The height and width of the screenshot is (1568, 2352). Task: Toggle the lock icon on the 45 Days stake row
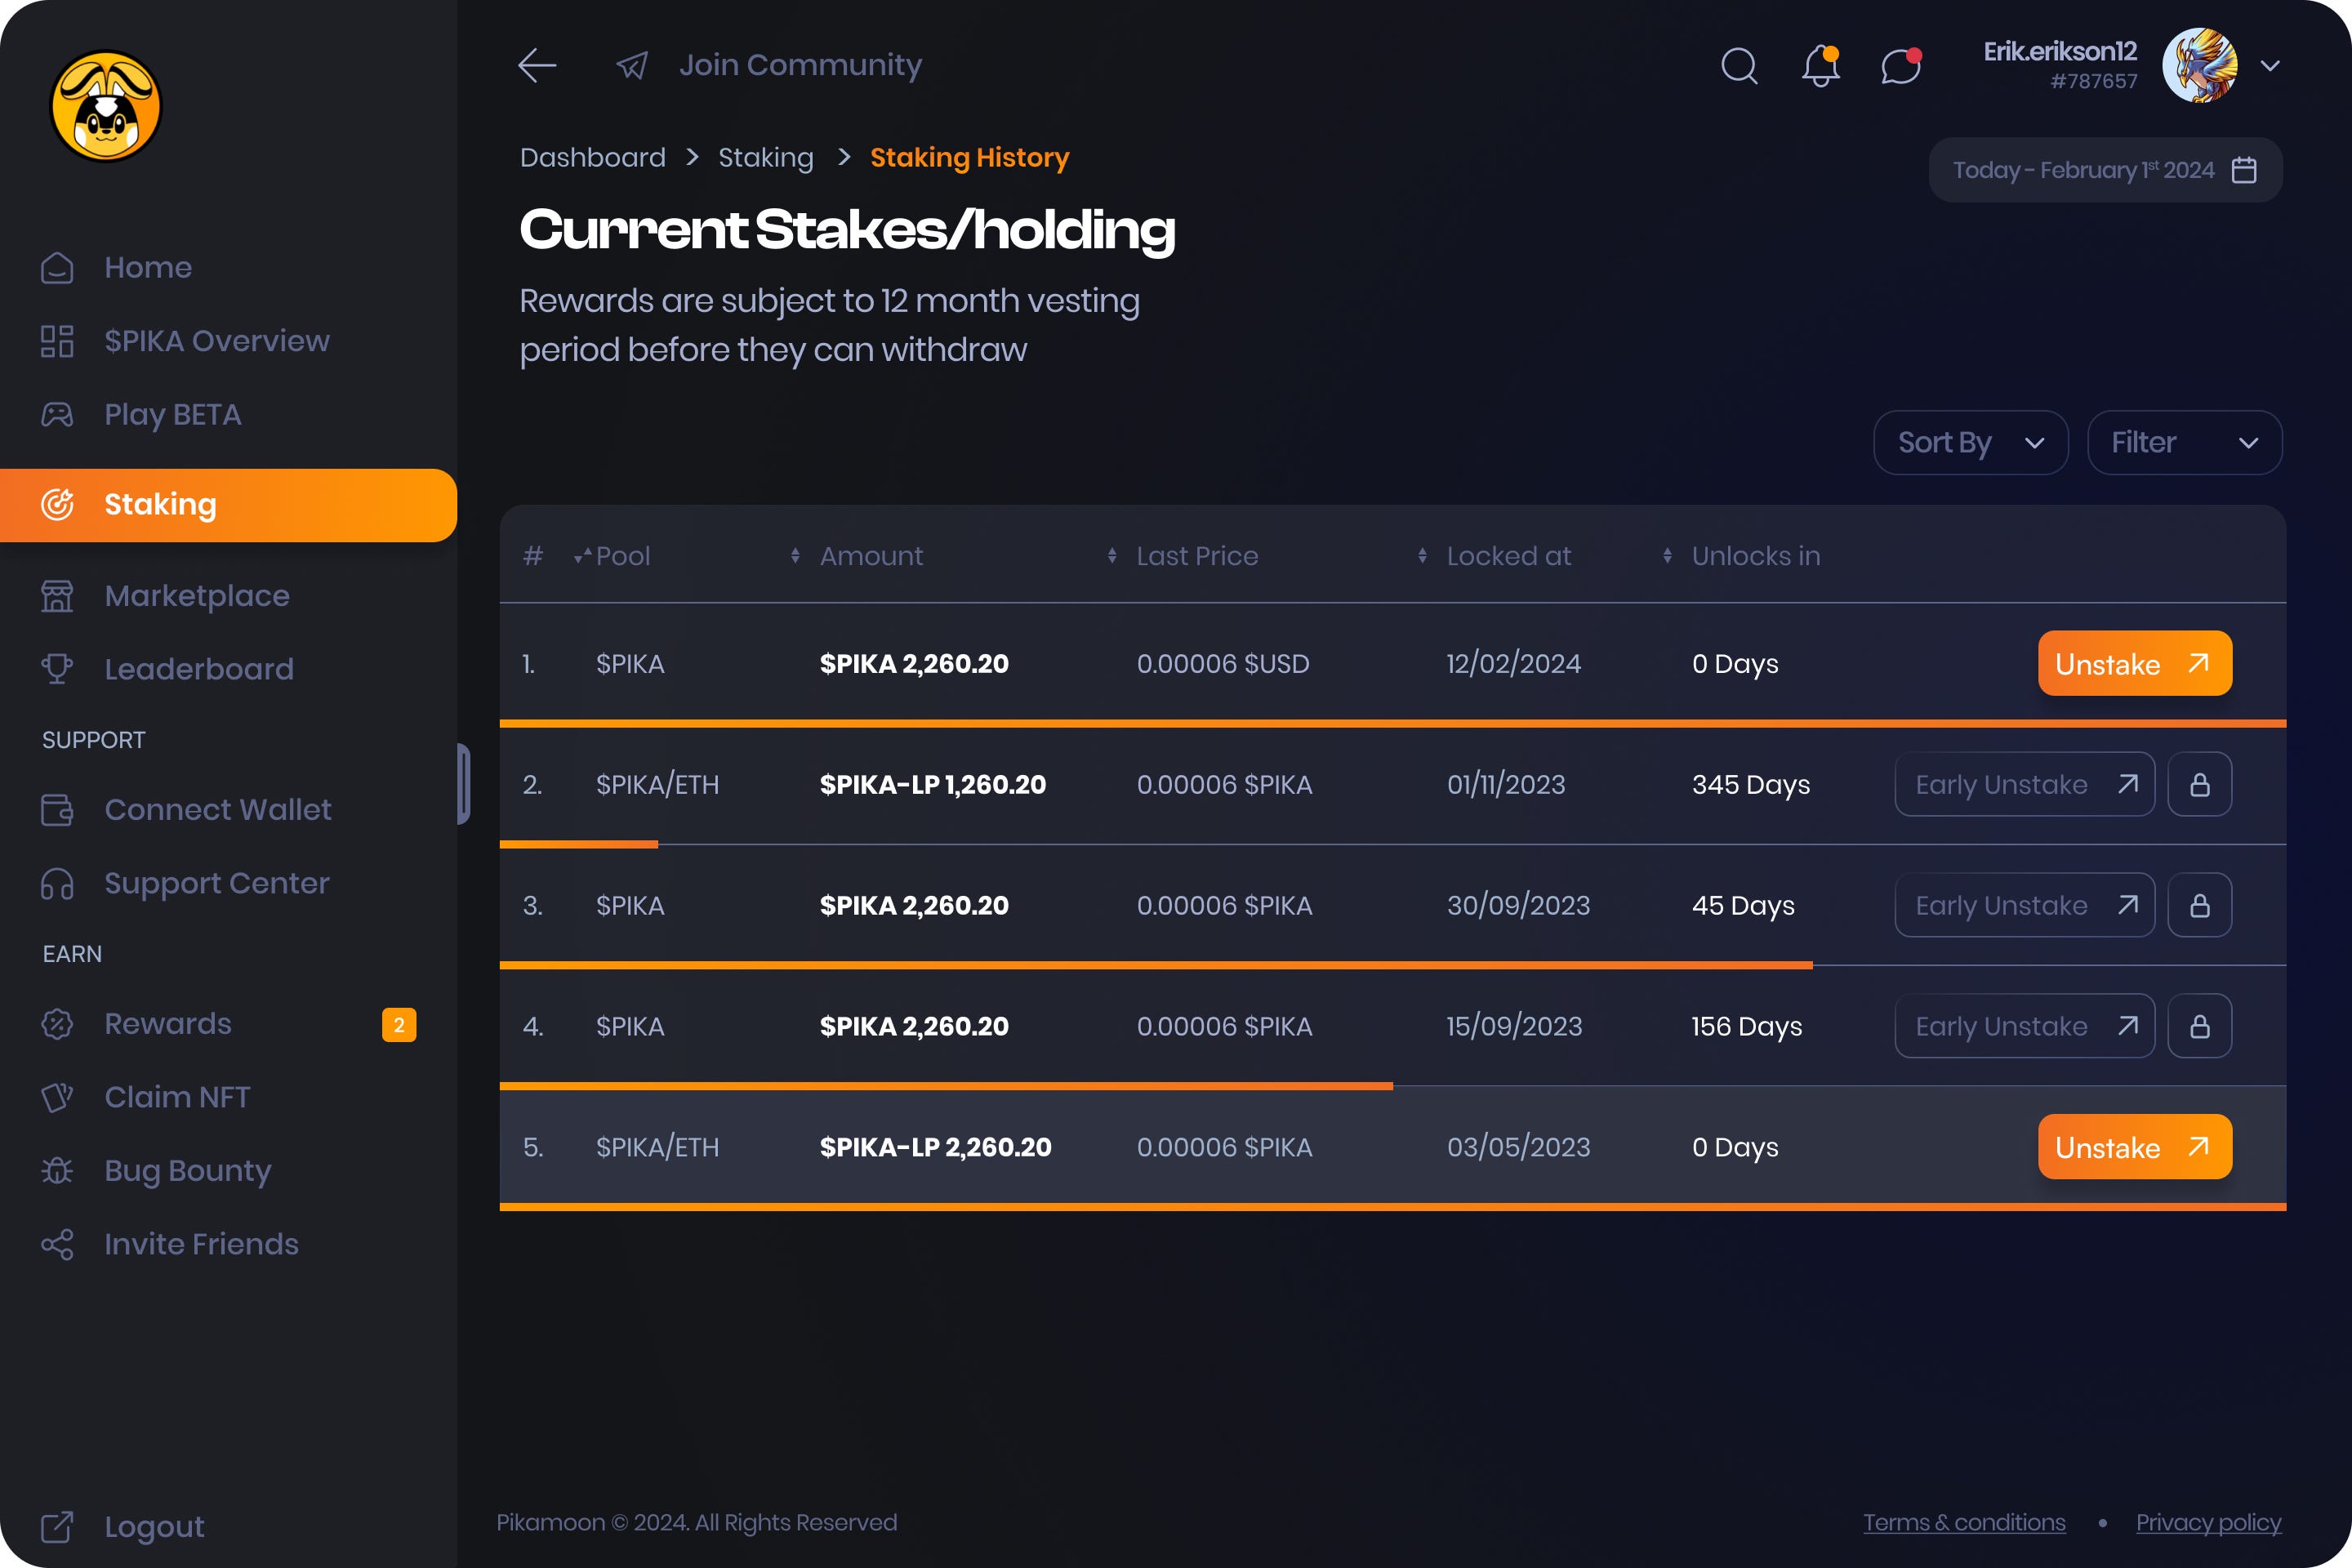pyautogui.click(x=2199, y=905)
